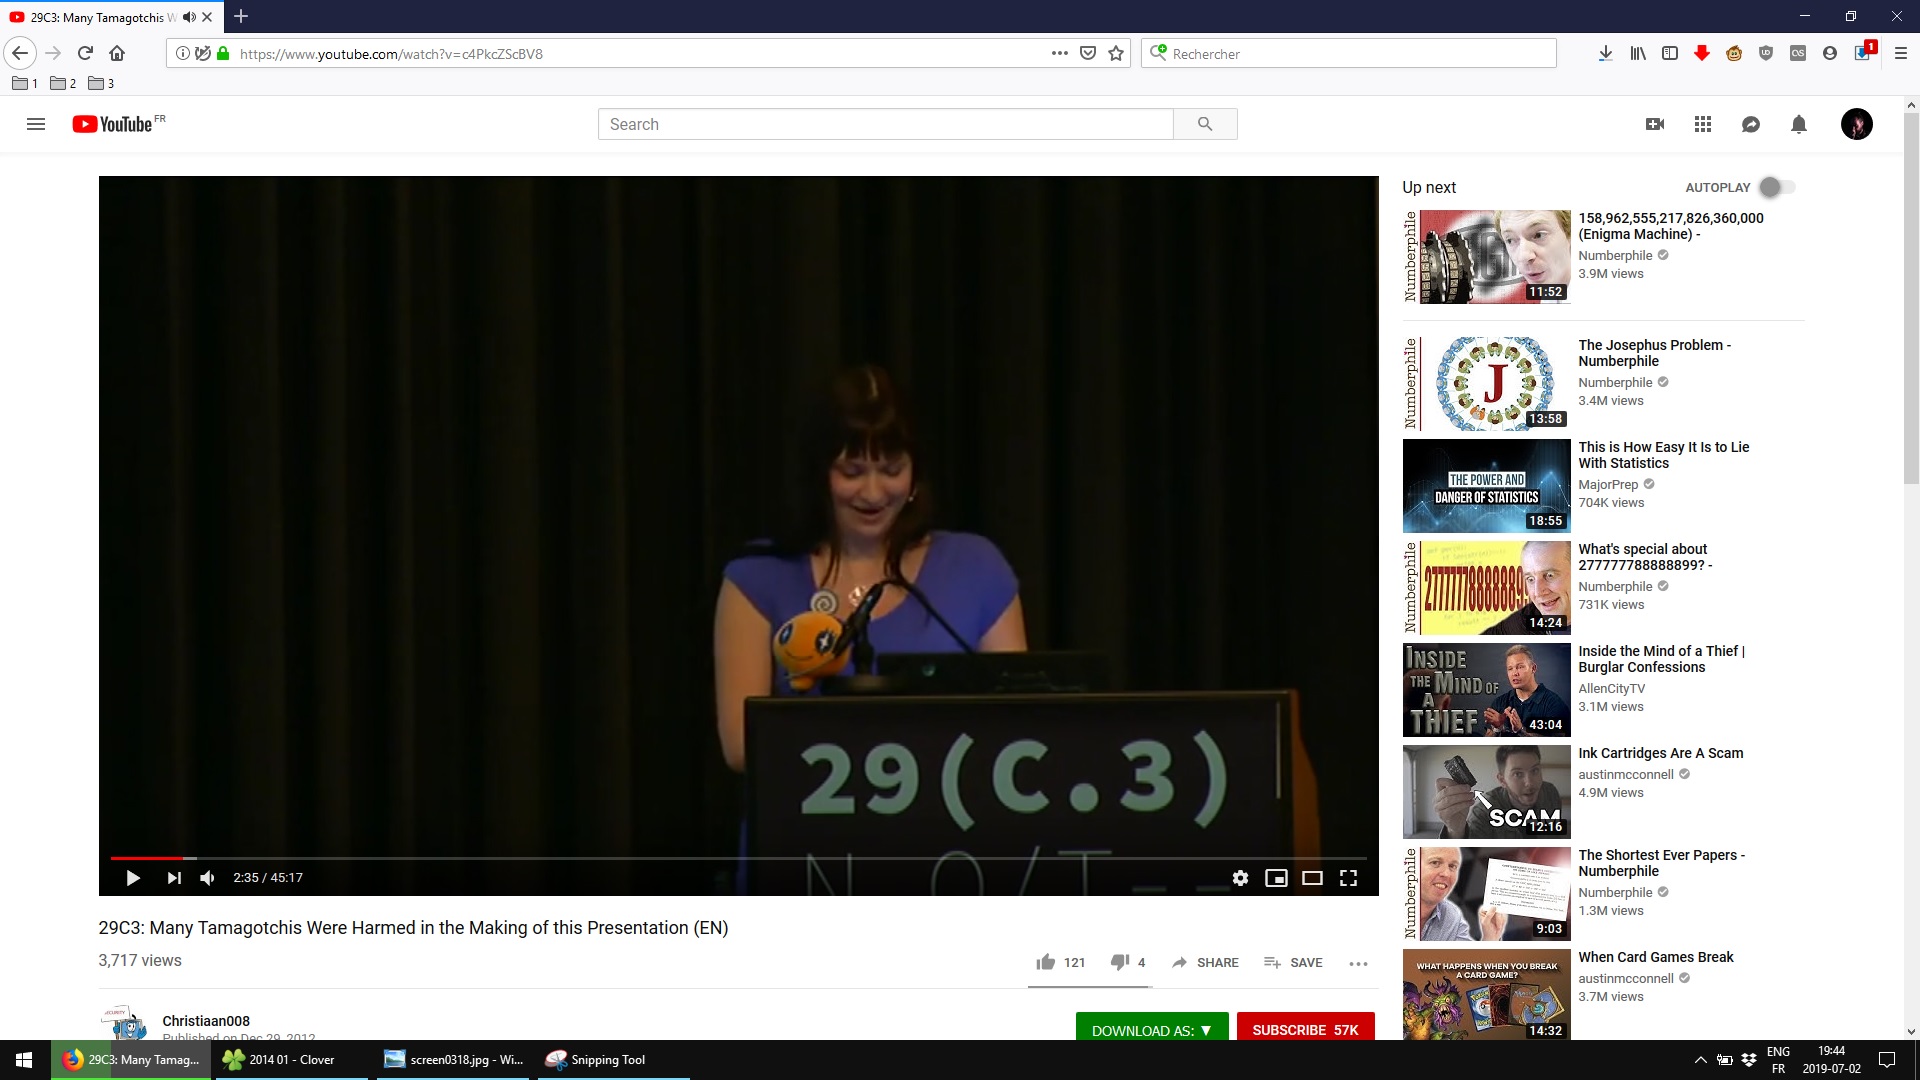Open Firefox page actions ellipsis in address bar

pyautogui.click(x=1059, y=54)
